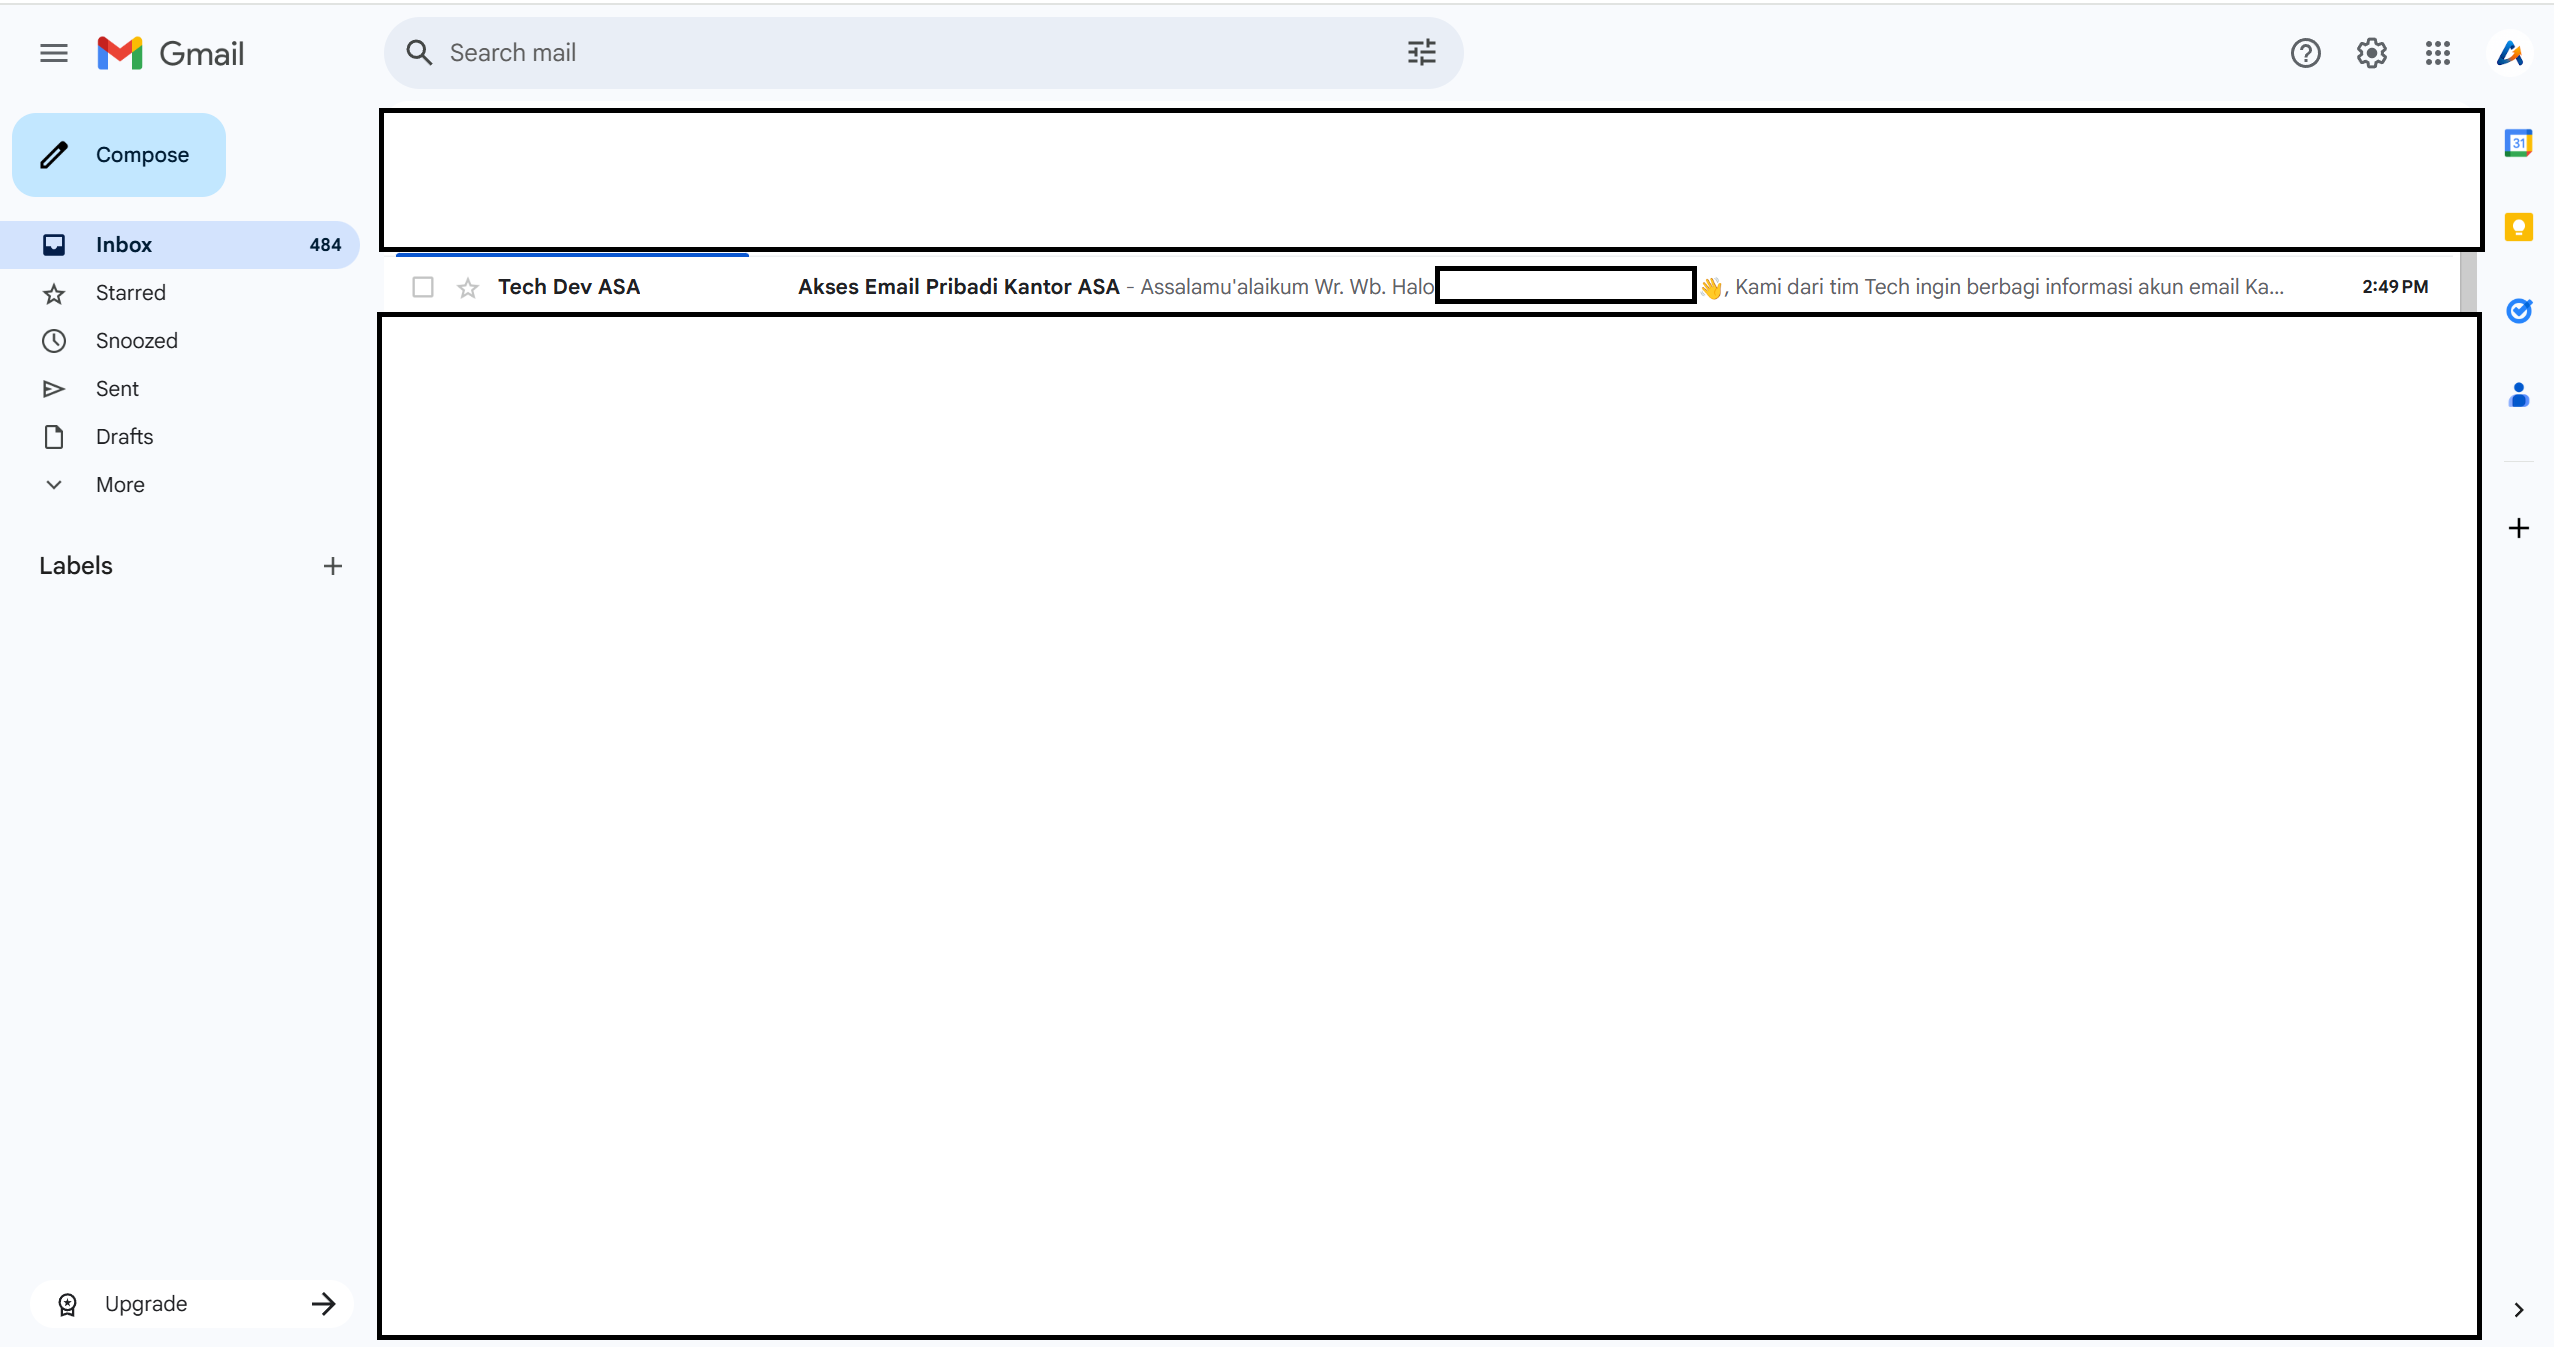Click the search options filter icon
2554x1347 pixels.
pos(1421,53)
